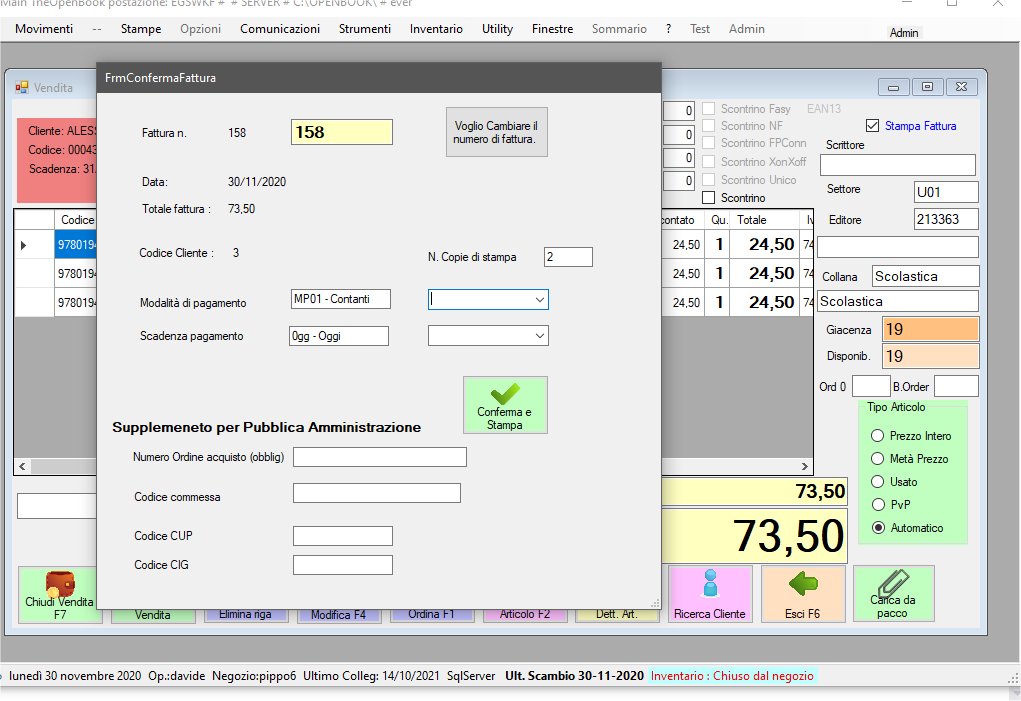Check the Scontrino Fasy option

click(709, 109)
